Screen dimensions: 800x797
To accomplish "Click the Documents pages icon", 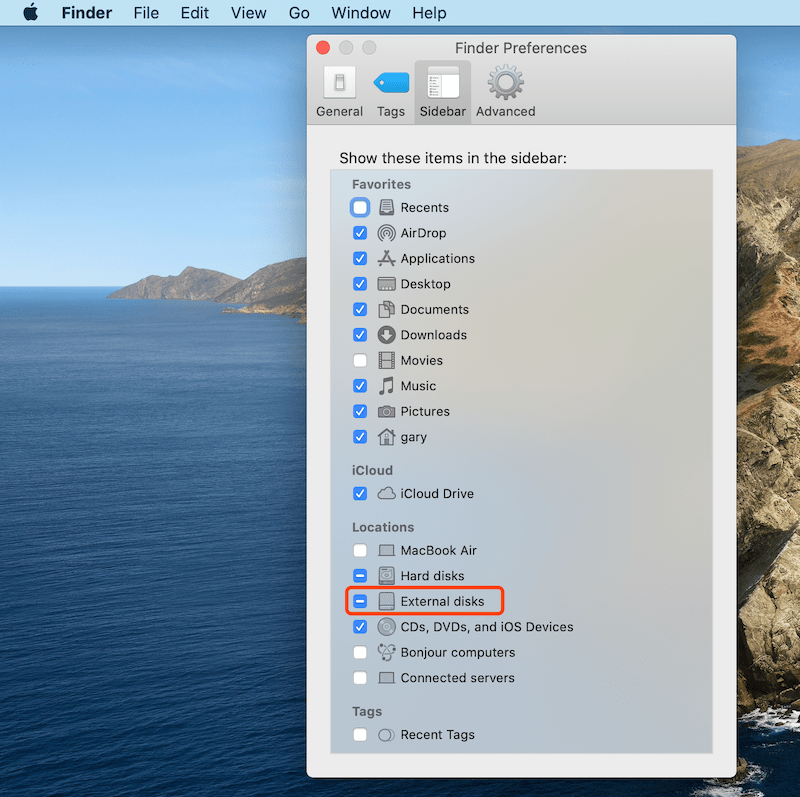I will click(x=386, y=309).
